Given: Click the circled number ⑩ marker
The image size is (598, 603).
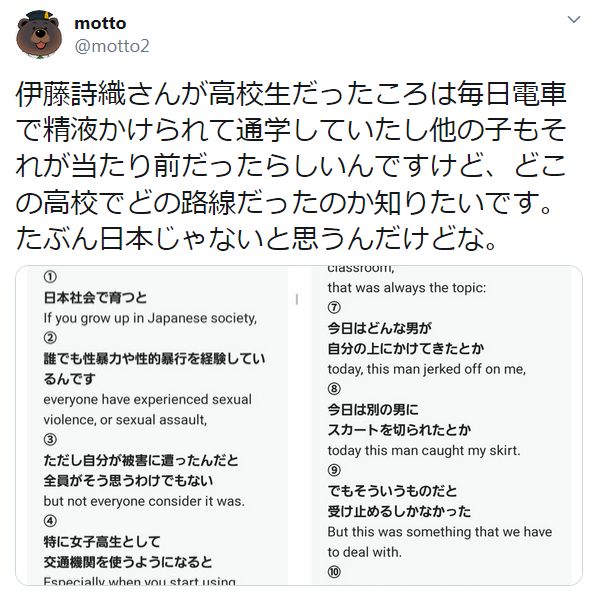Looking at the screenshot, I should coord(334,572).
